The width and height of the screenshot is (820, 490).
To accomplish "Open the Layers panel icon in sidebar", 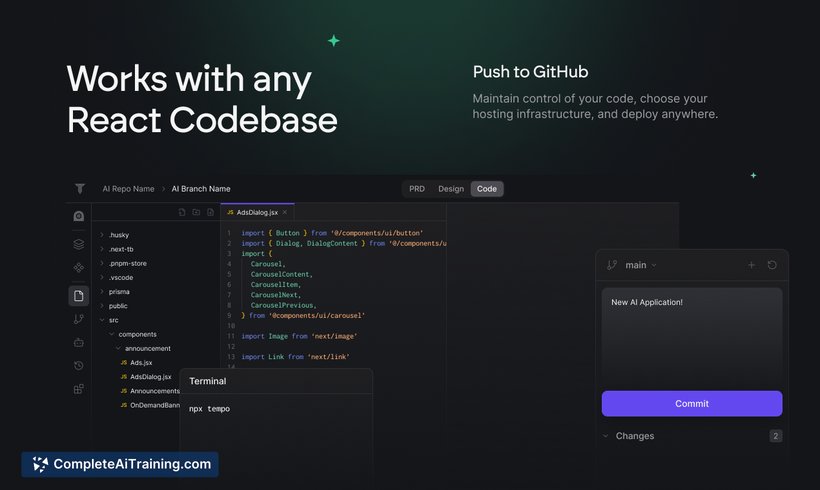I will point(78,244).
